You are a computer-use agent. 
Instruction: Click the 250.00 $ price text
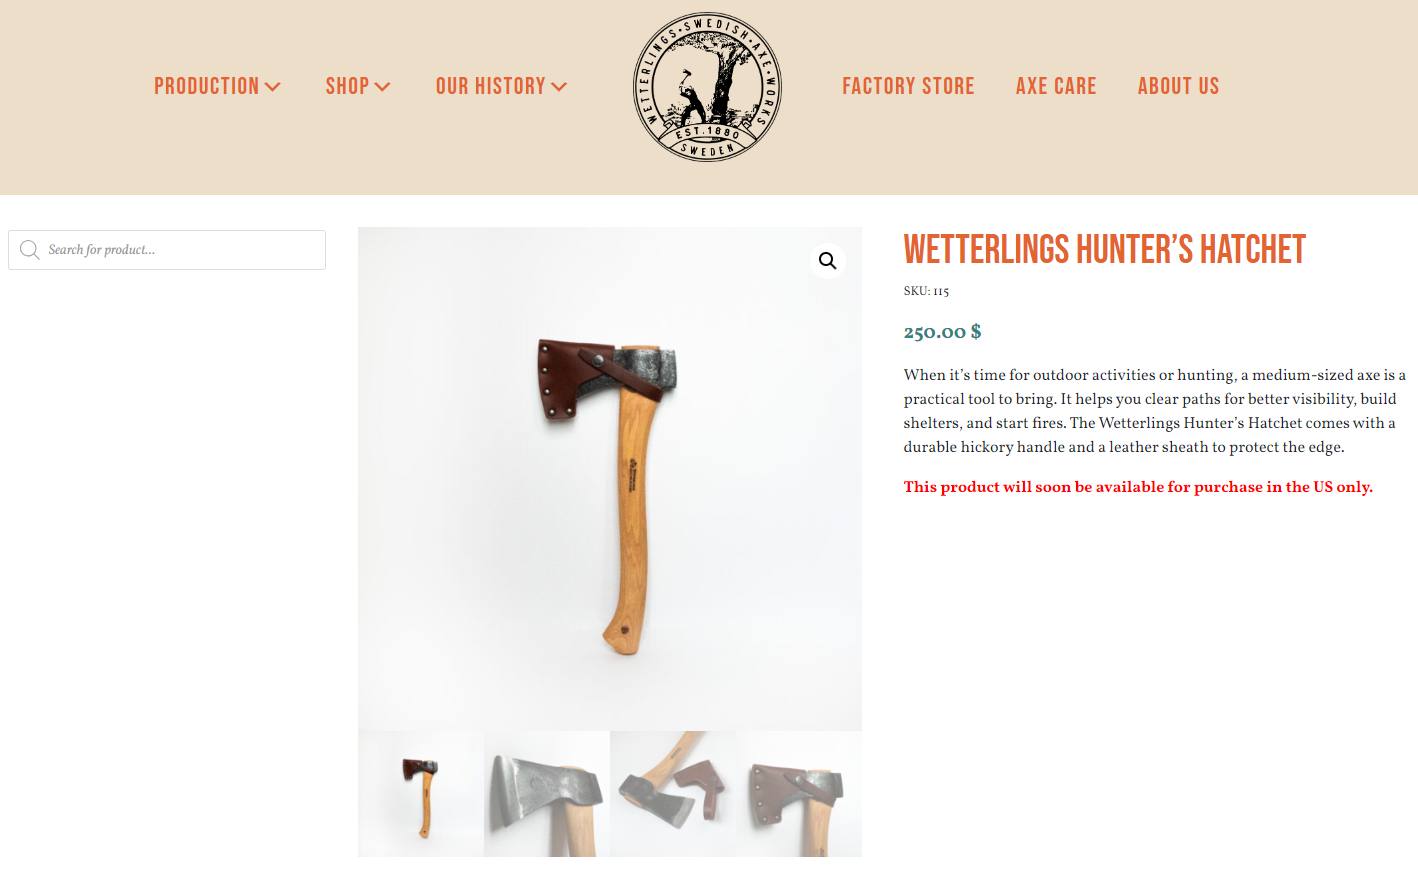click(x=942, y=332)
